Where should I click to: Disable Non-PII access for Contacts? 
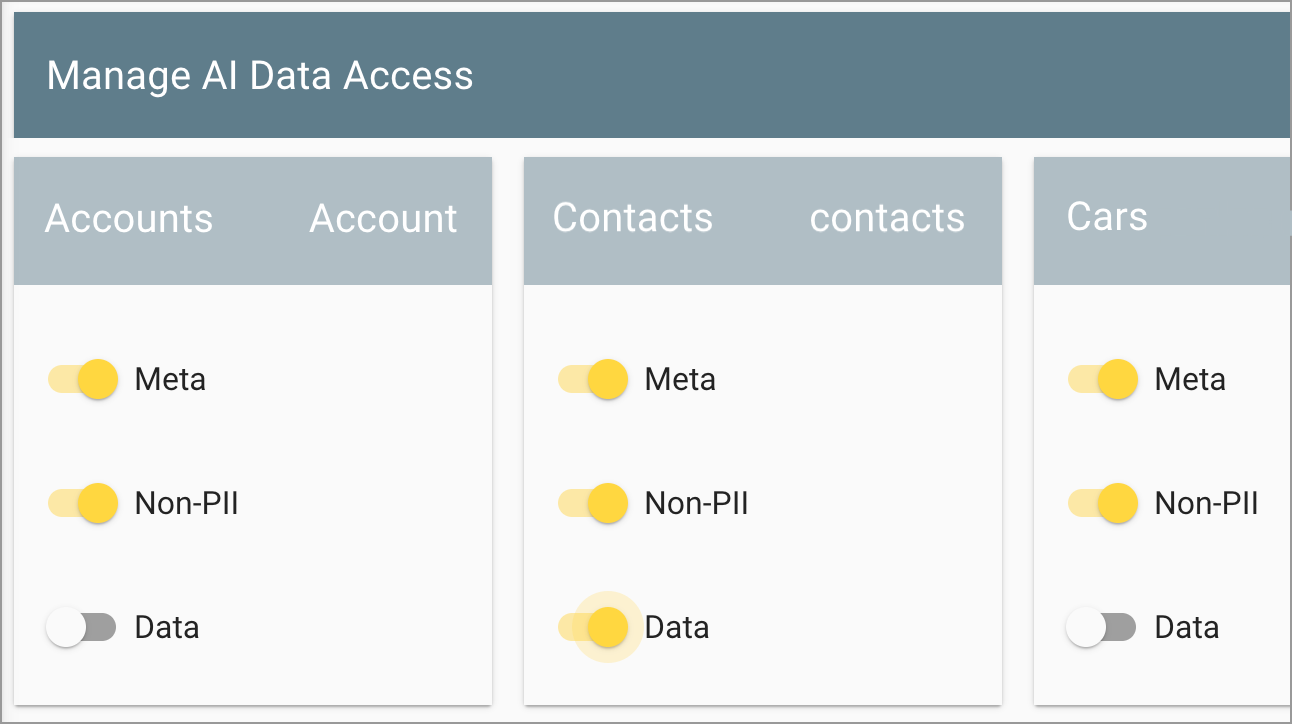tap(592, 503)
